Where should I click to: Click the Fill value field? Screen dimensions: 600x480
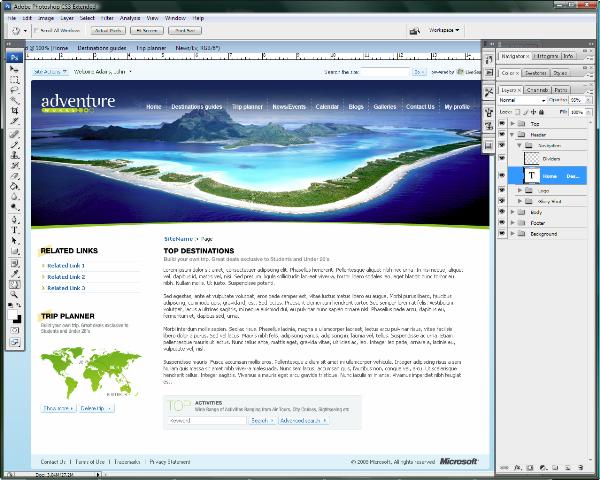tap(577, 112)
